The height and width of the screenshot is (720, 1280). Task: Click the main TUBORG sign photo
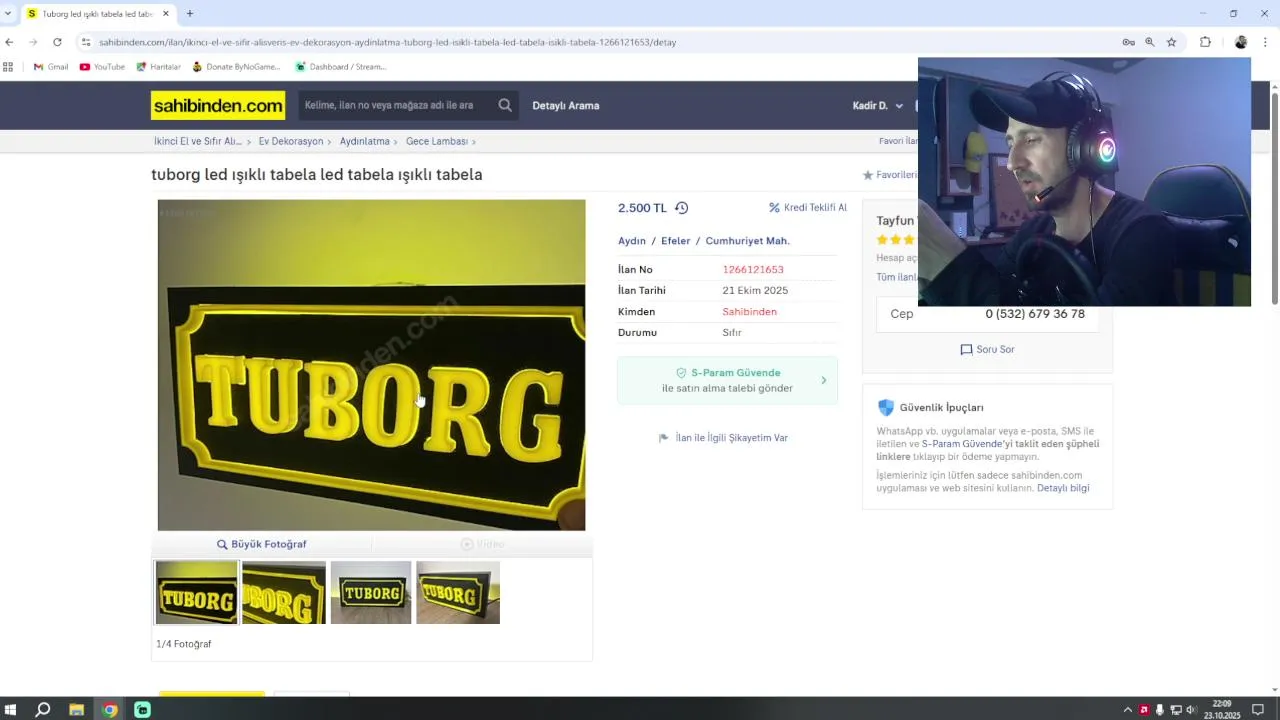[371, 365]
